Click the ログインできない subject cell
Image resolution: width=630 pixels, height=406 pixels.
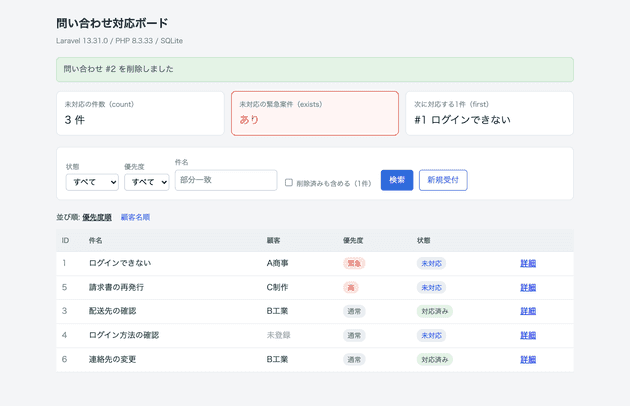120,263
